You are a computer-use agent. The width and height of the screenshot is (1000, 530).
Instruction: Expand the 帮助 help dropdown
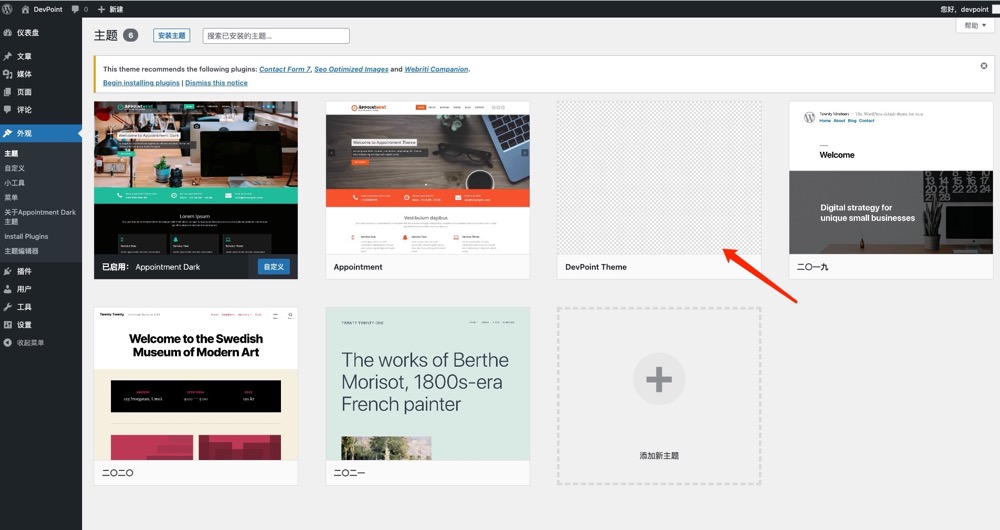point(975,26)
